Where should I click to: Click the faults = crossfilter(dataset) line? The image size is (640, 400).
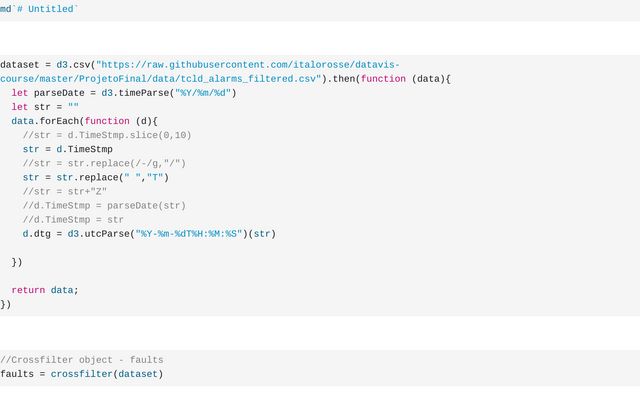click(x=82, y=374)
